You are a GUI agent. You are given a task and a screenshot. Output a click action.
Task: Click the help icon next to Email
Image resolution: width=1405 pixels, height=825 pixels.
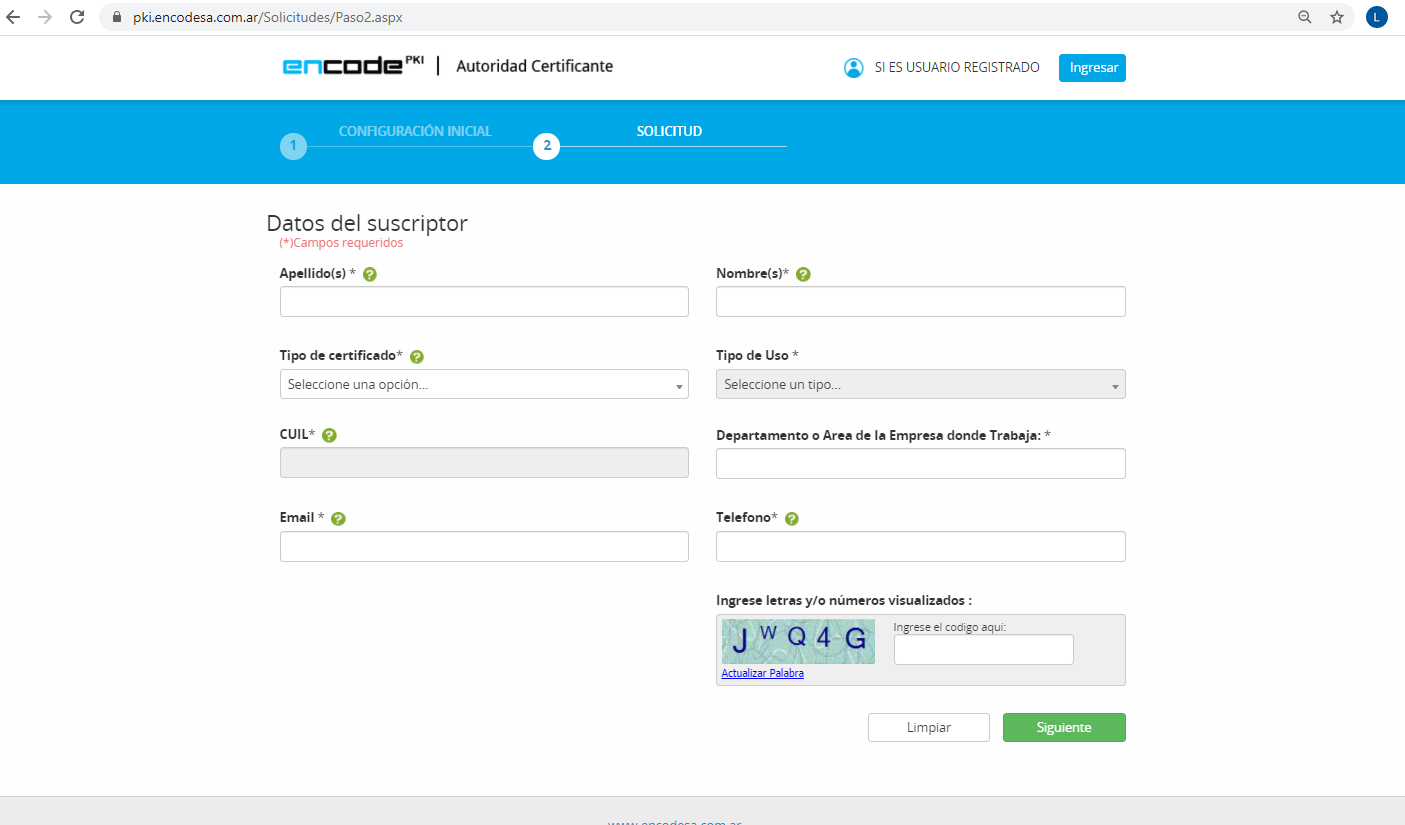coord(338,518)
